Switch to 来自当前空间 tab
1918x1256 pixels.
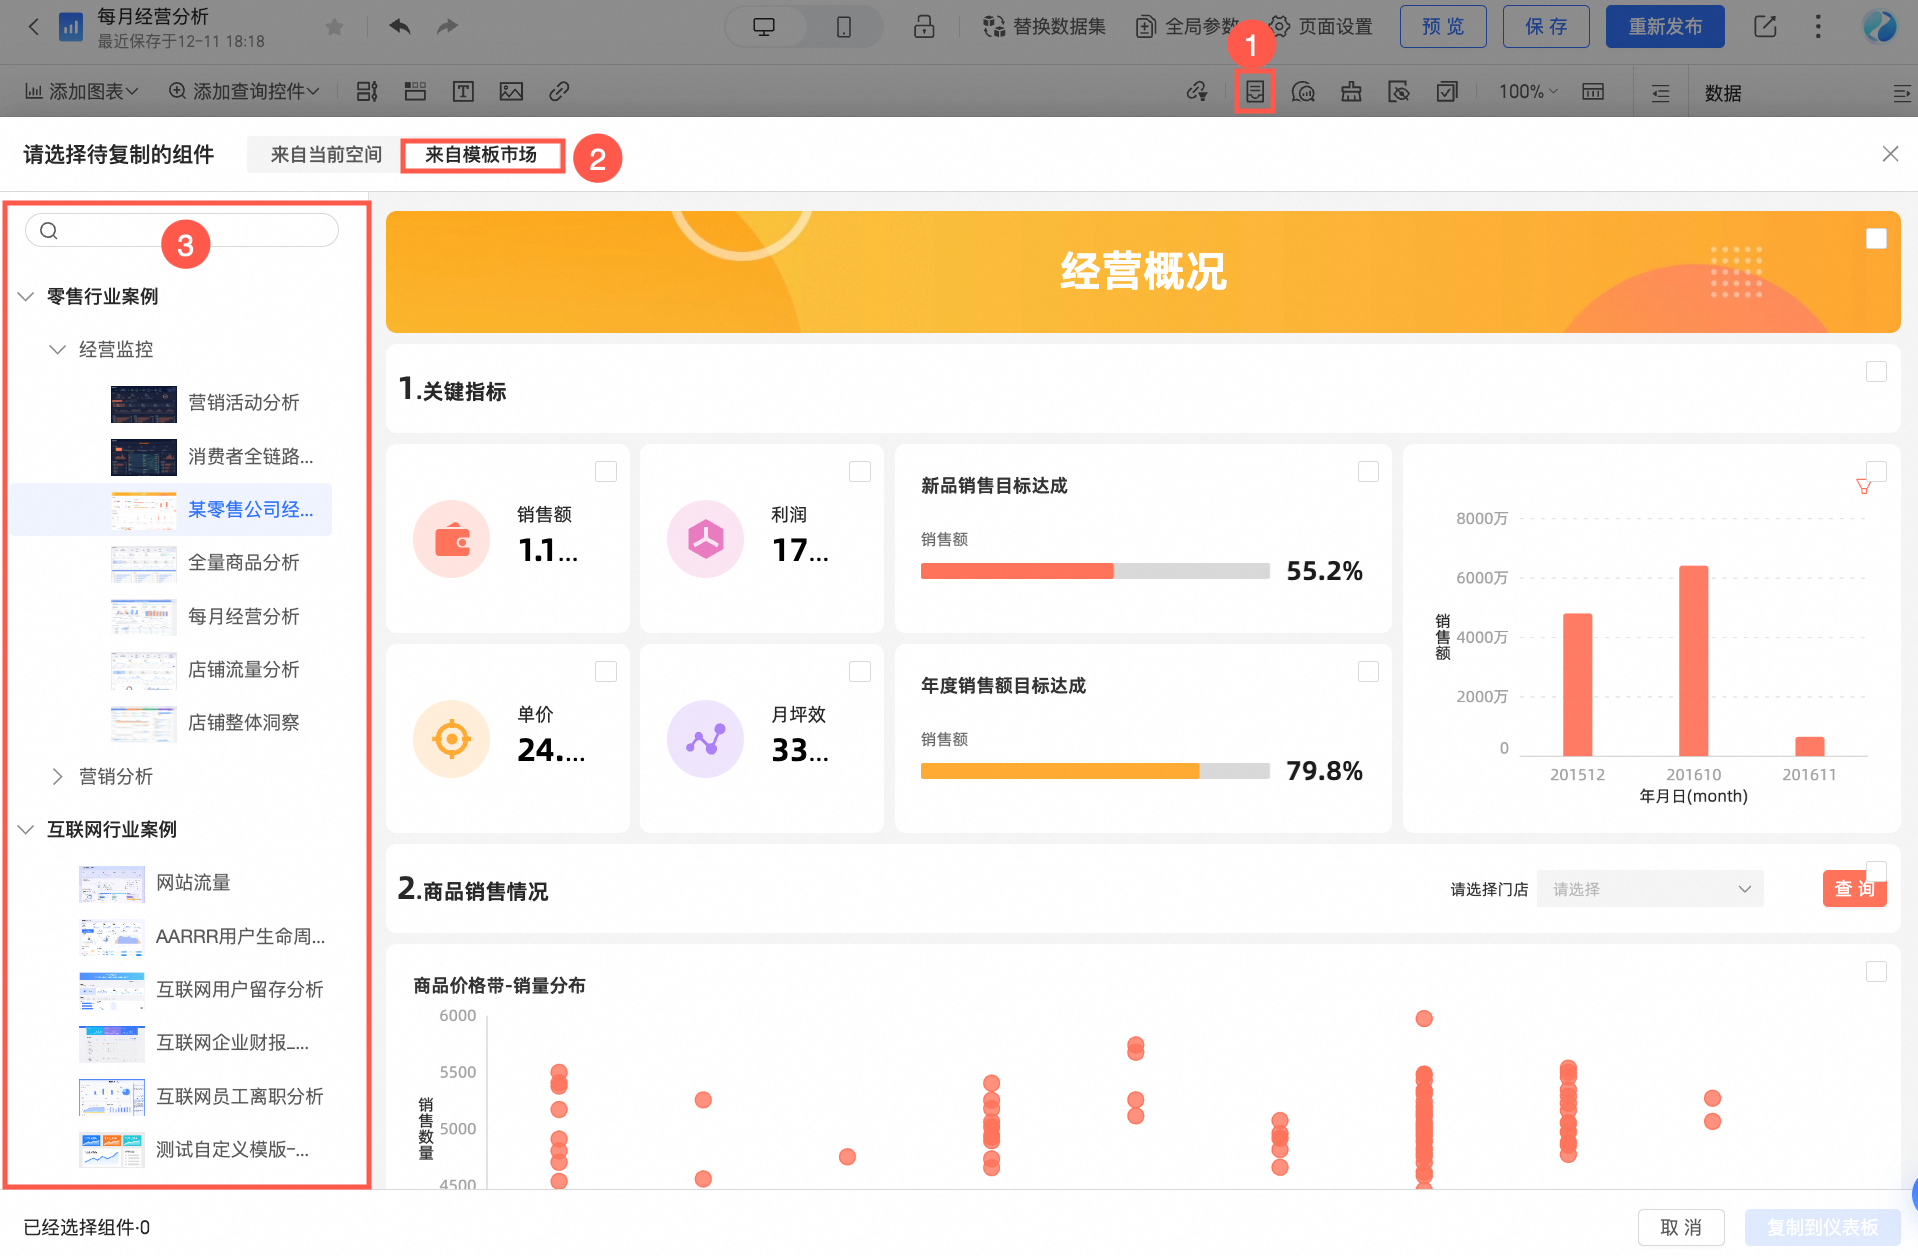[x=326, y=155]
